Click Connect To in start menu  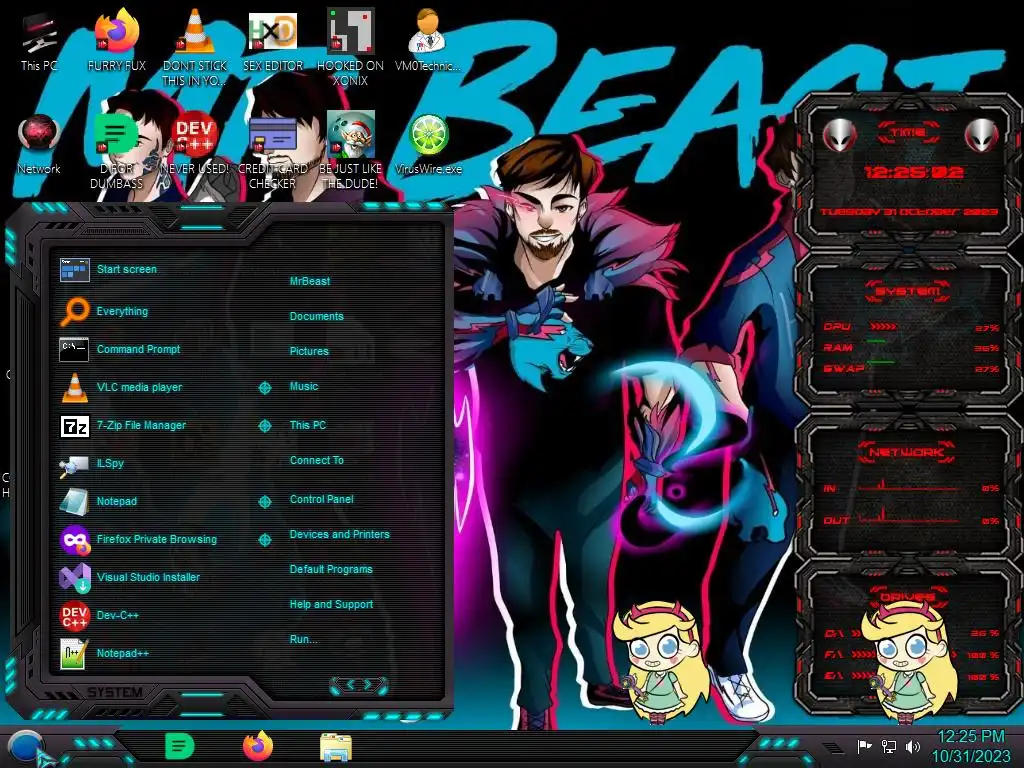[x=316, y=460]
